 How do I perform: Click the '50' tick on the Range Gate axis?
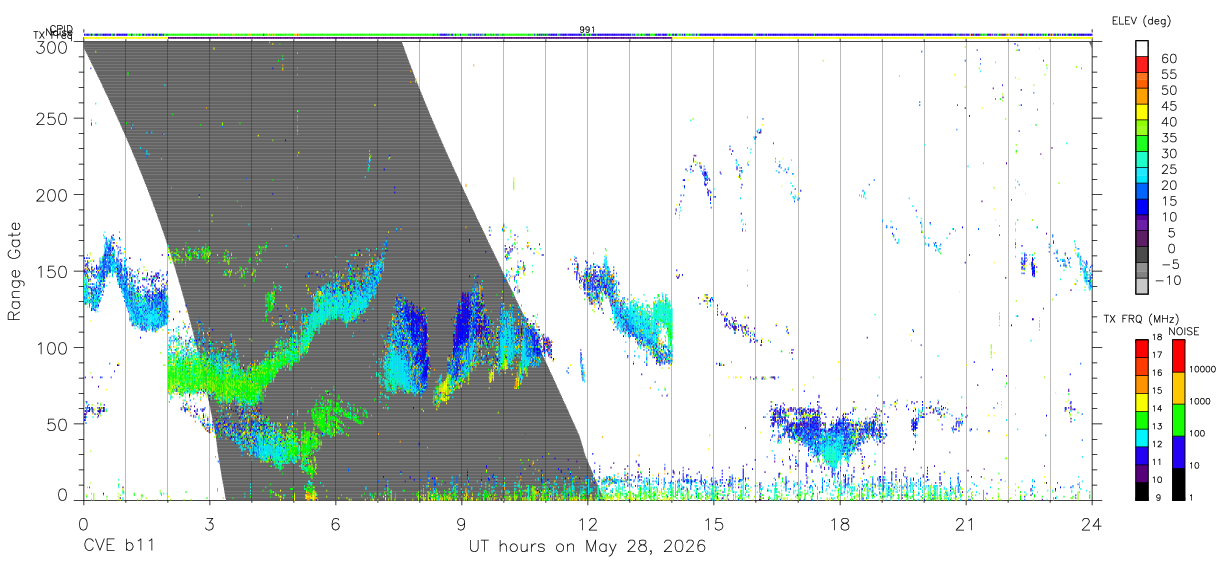pyautogui.click(x=58, y=423)
